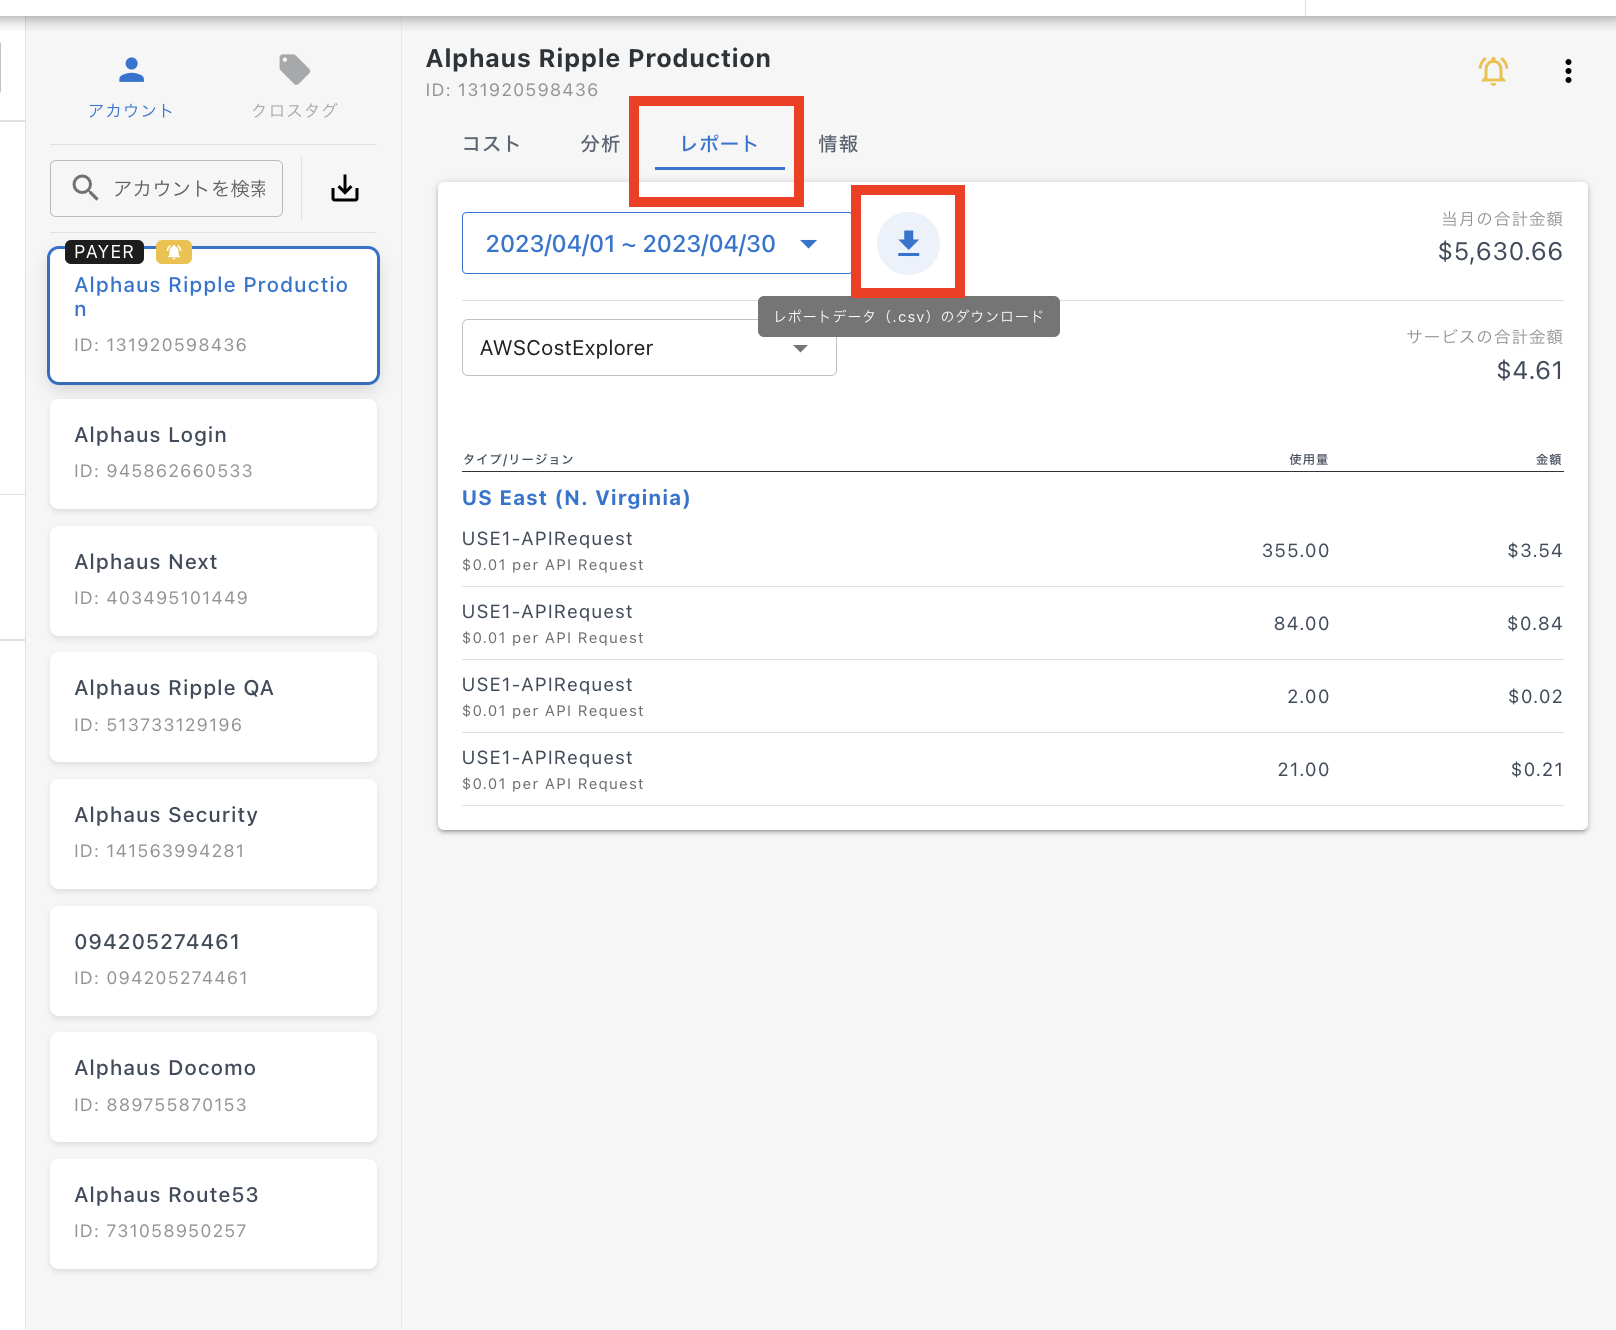The width and height of the screenshot is (1616, 1330).
Task: Switch to the コスト tab
Action: [x=491, y=144]
